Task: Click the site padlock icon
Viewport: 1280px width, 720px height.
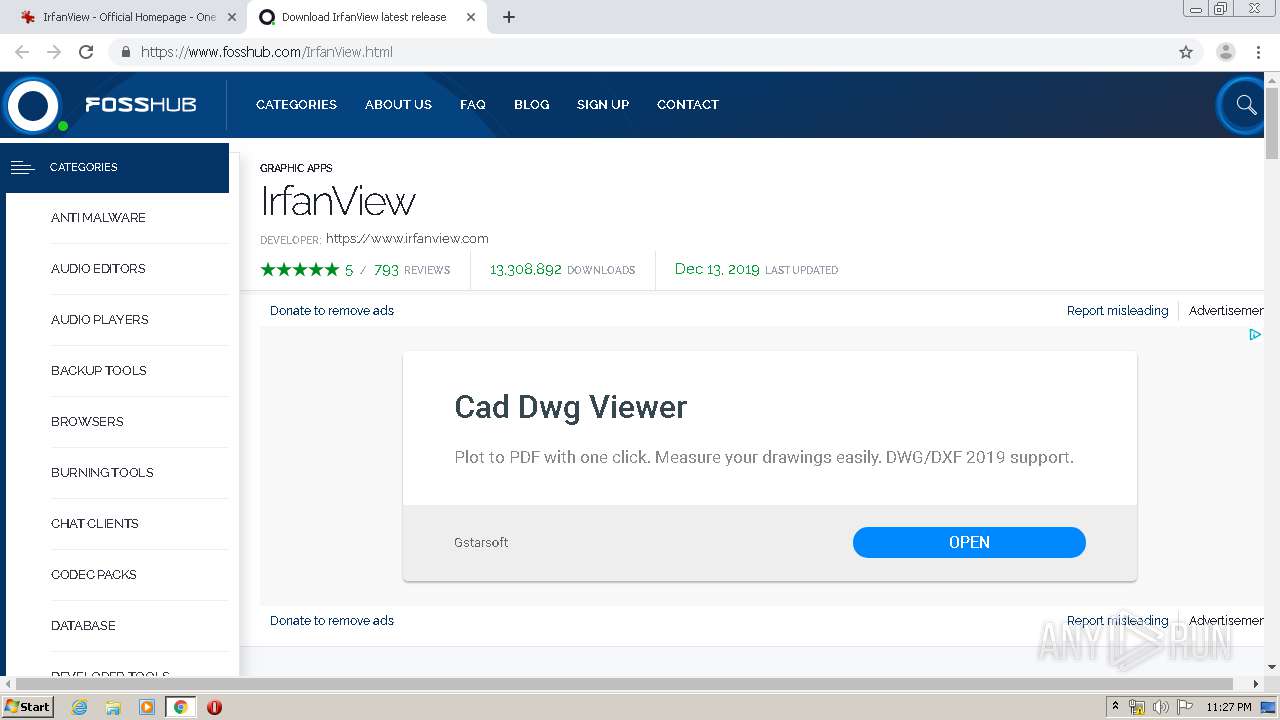Action: 125,52
